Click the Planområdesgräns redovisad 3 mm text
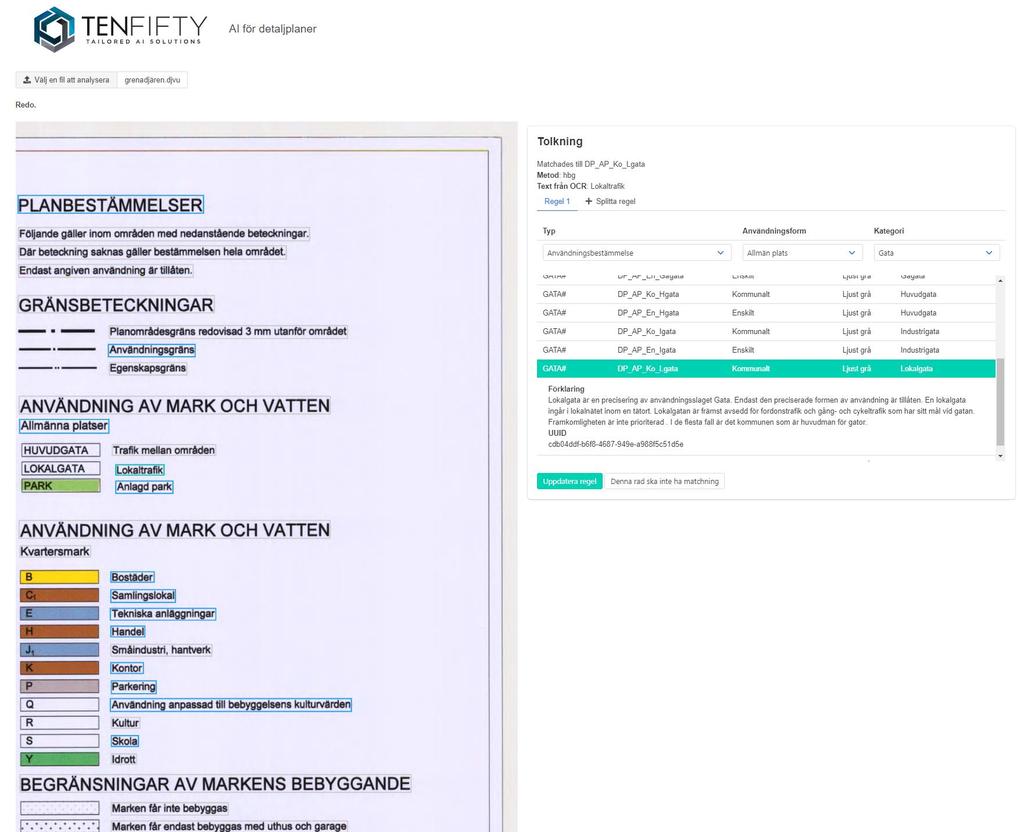Image resolution: width=1024 pixels, height=832 pixels. pyautogui.click(x=228, y=332)
